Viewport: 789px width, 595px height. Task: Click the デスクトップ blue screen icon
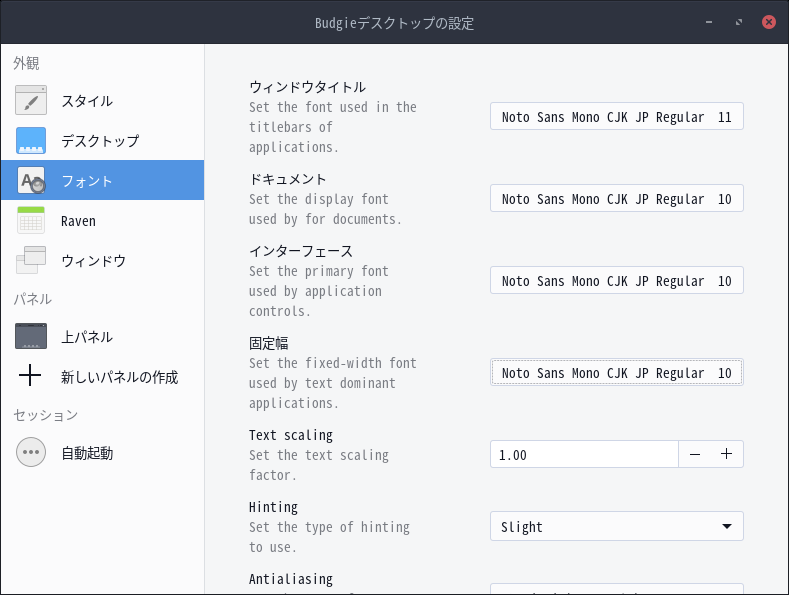tap(31, 140)
